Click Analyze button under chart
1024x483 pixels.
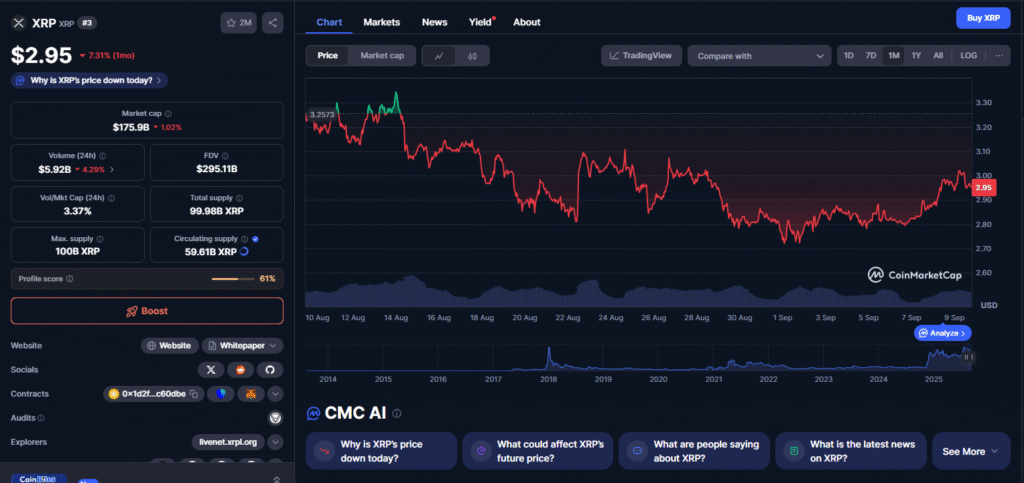(x=943, y=333)
